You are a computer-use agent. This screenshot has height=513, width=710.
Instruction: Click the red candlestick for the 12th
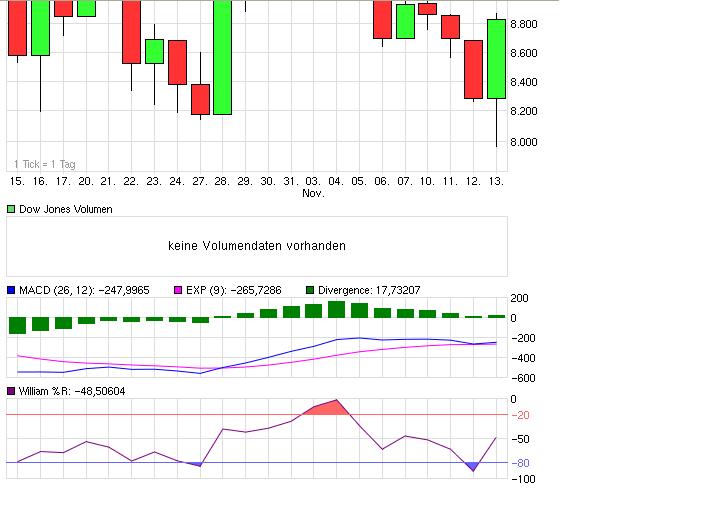pos(474,69)
